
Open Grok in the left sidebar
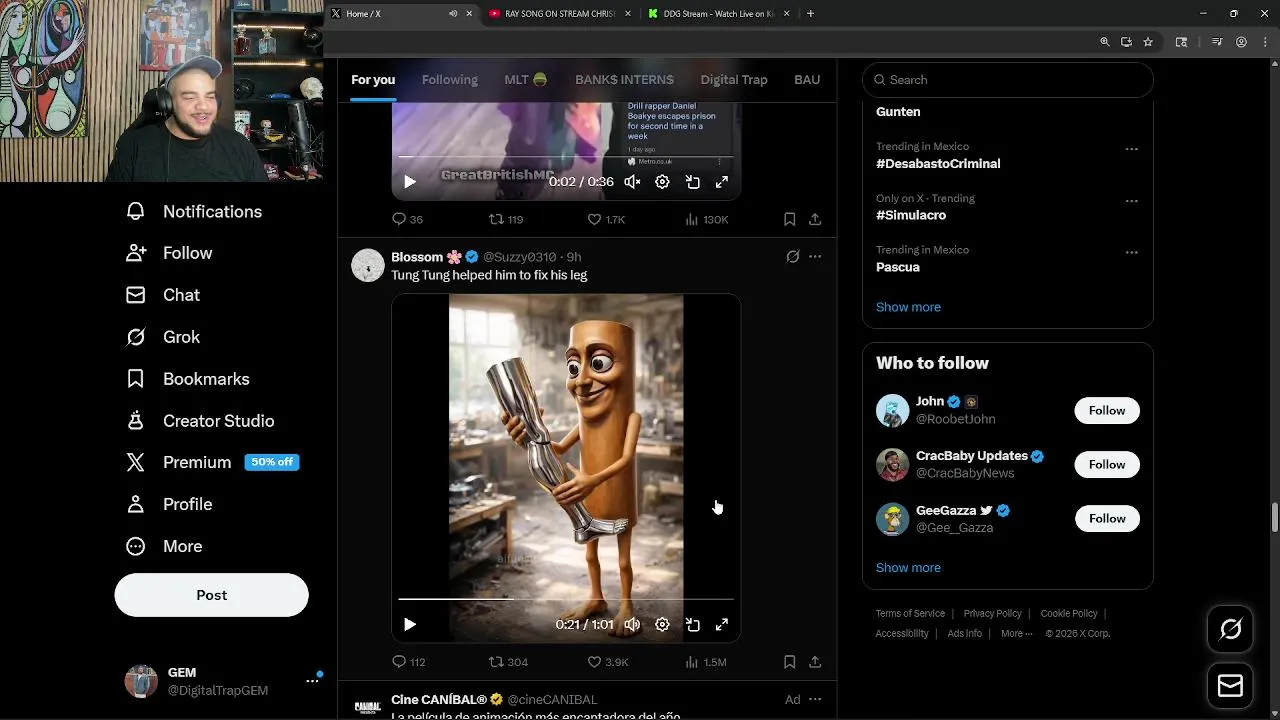[x=163, y=337]
